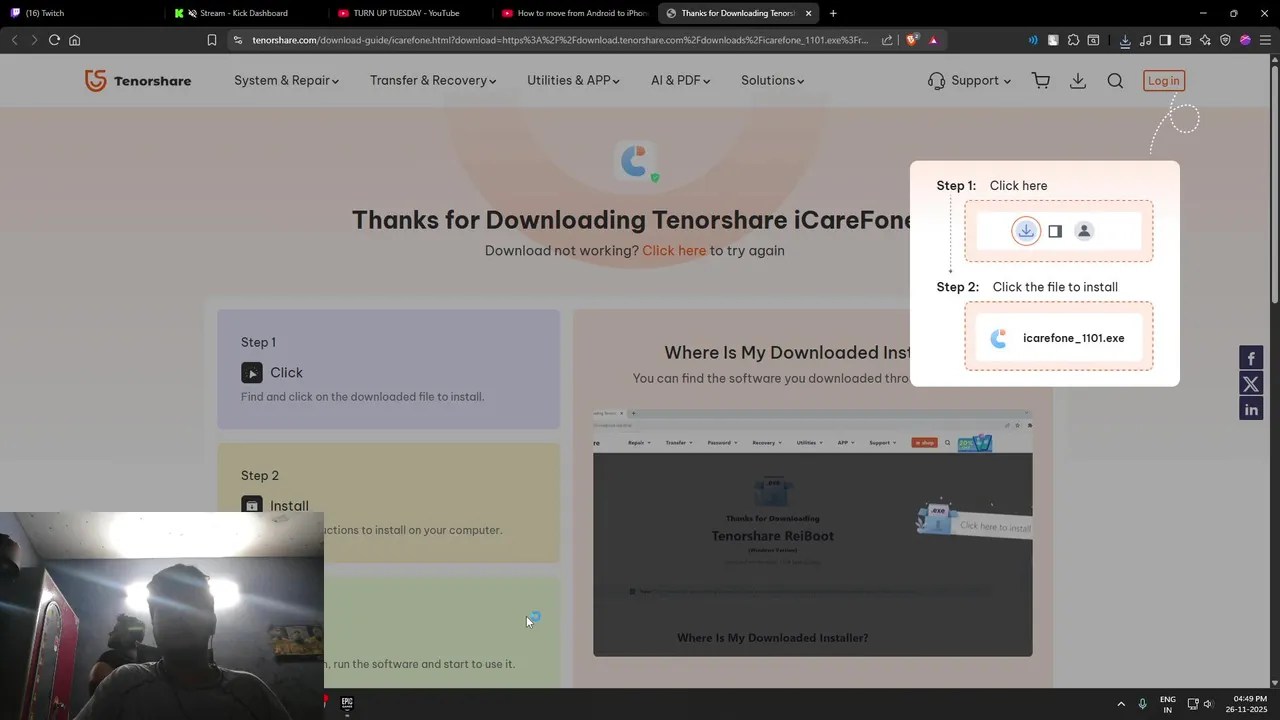Show hidden system tray icons
The image size is (1280, 720).
click(x=1121, y=704)
